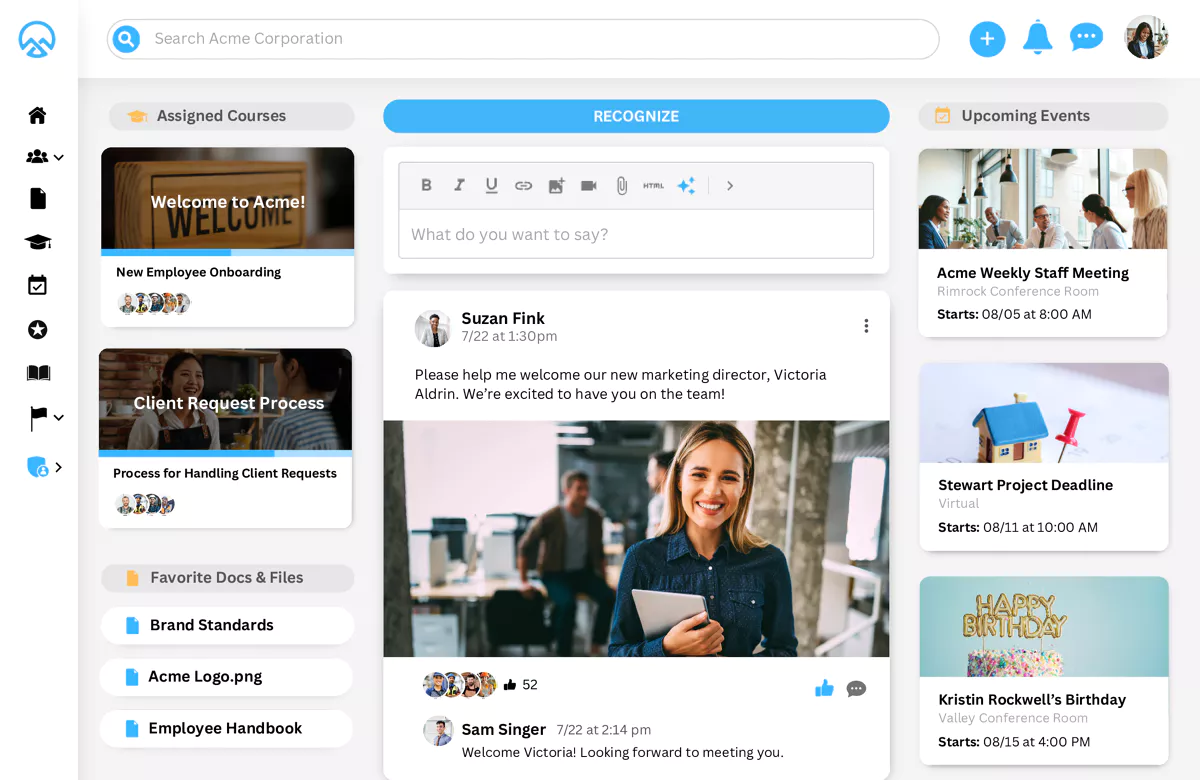Select the RECOGNIZE tab
This screenshot has width=1200, height=780.
click(x=636, y=116)
